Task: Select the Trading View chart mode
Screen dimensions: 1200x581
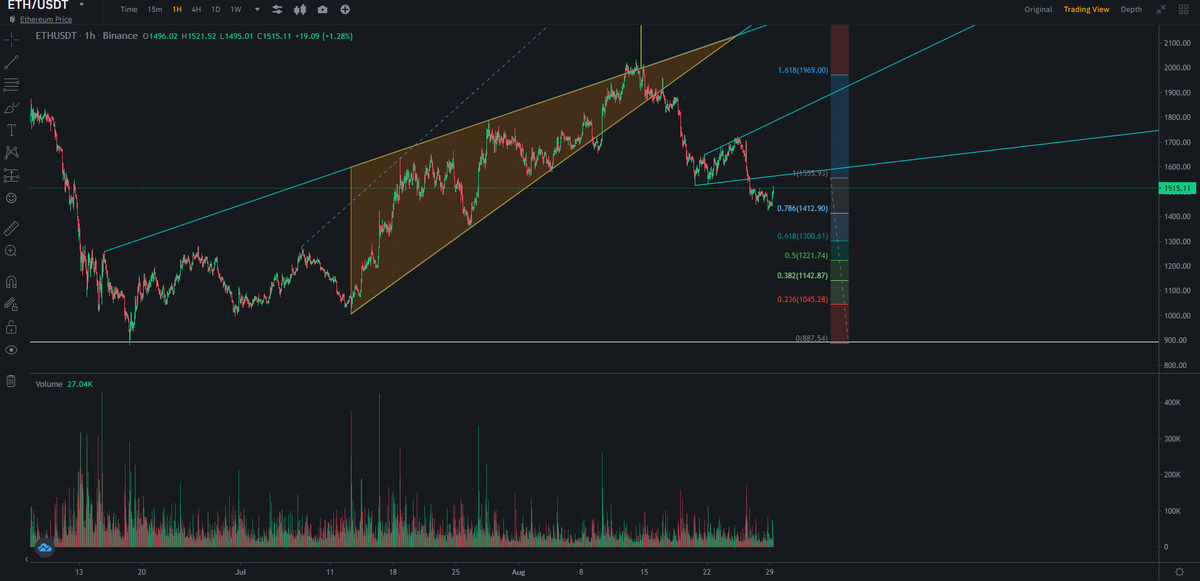Action: [1086, 9]
